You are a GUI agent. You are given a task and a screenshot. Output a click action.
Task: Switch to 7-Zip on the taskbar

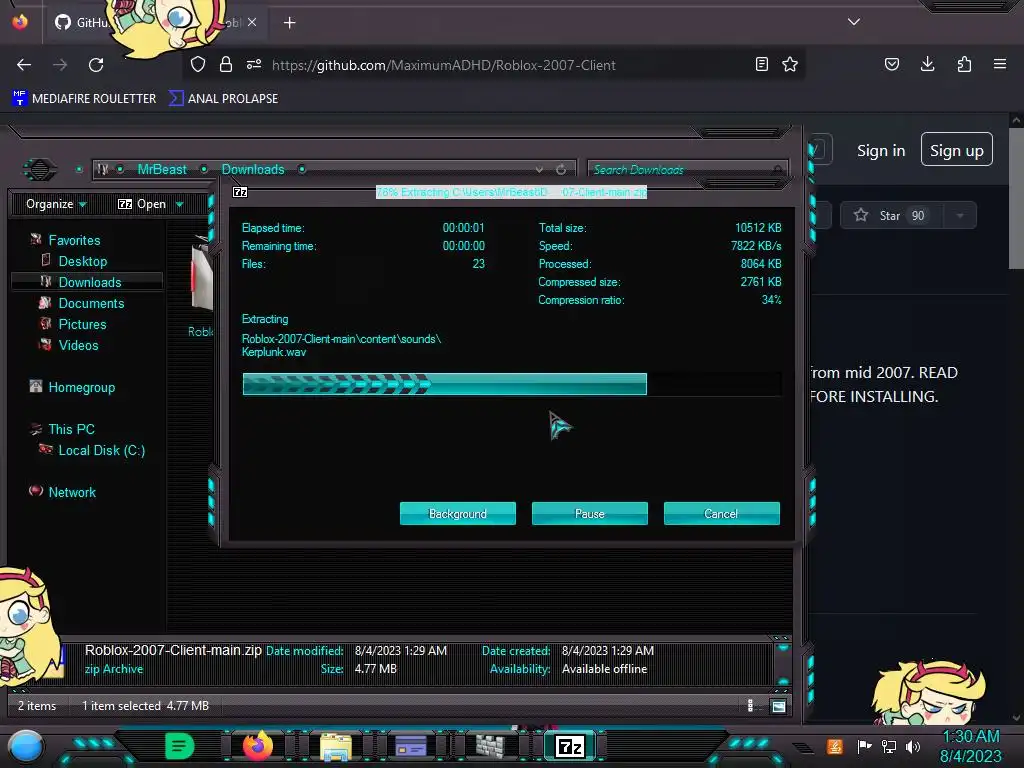coord(570,746)
